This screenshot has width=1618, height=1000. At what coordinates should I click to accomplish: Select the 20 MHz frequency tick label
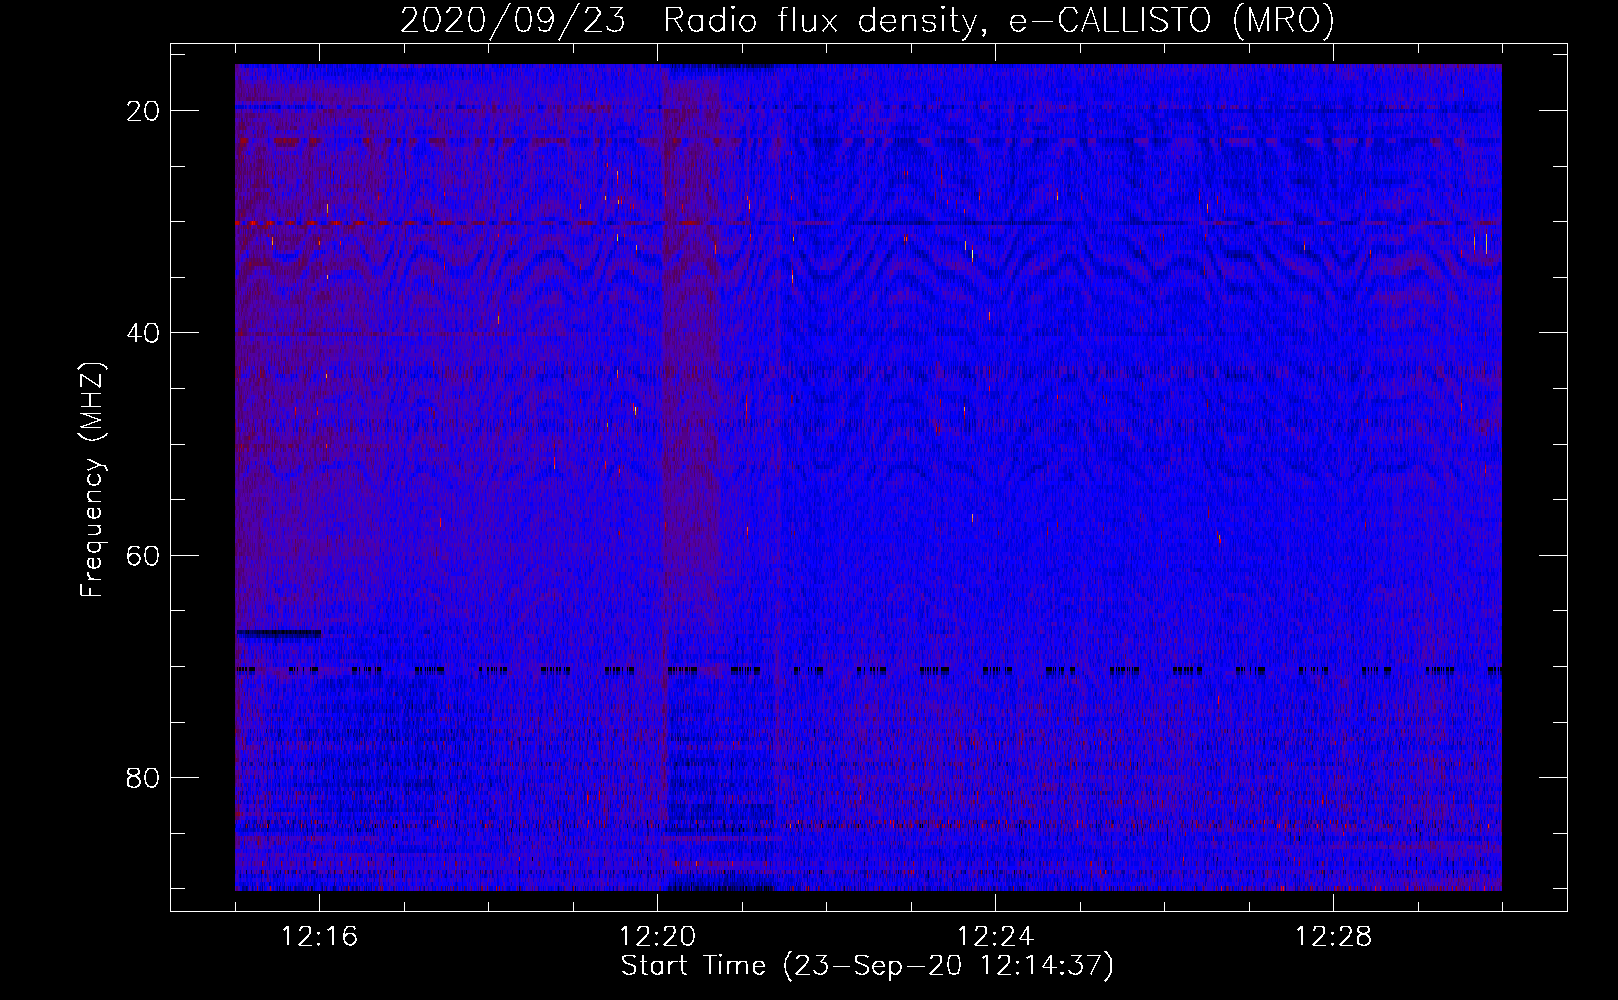(143, 111)
